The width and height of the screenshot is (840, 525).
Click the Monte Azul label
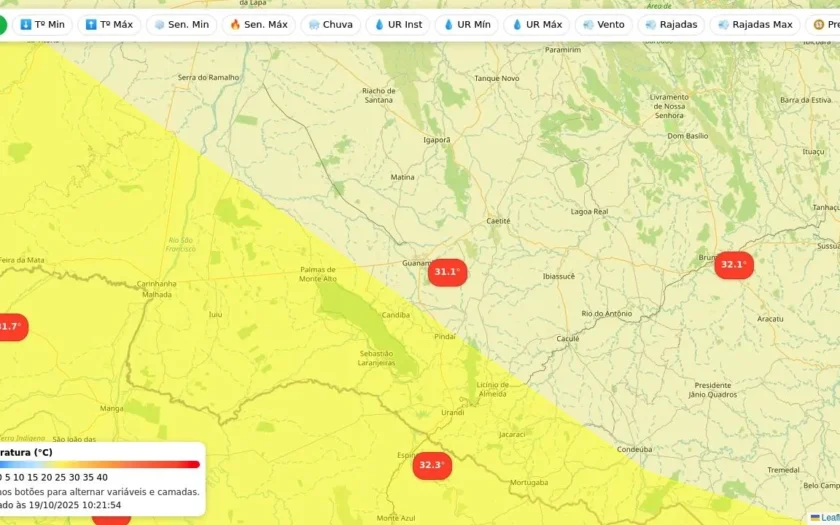click(x=396, y=518)
